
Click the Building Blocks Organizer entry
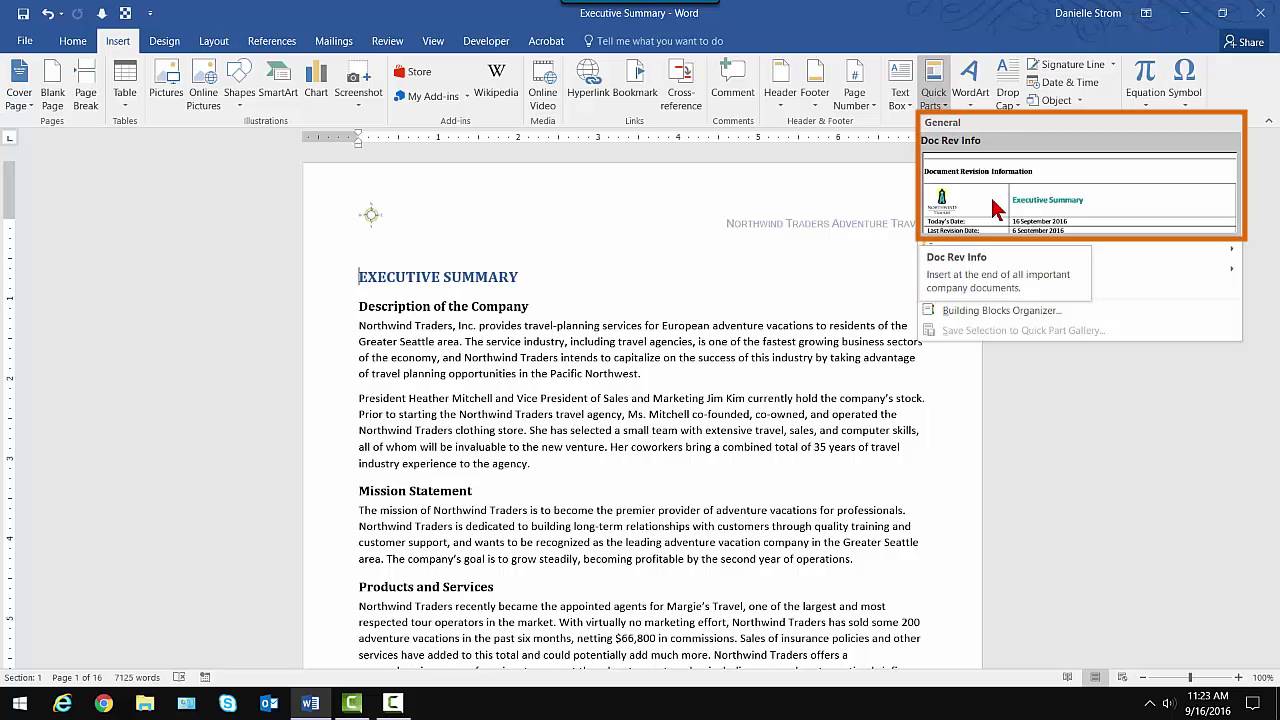[x=1001, y=310]
